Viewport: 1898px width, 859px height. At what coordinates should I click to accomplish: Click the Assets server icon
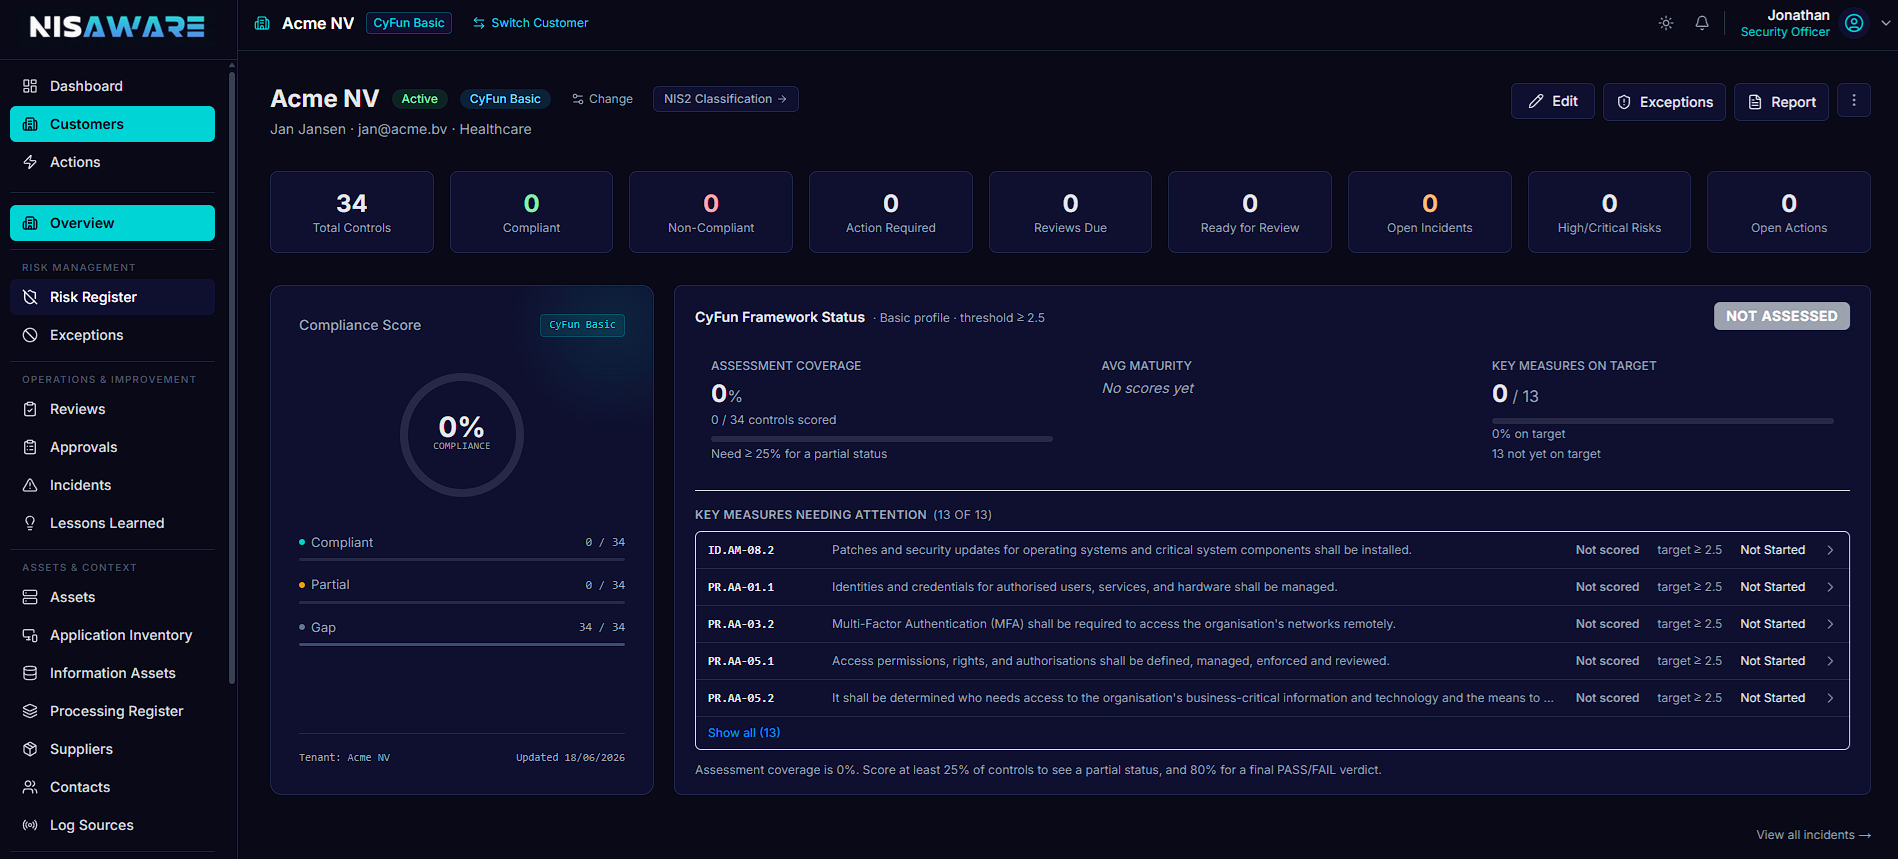tap(30, 597)
